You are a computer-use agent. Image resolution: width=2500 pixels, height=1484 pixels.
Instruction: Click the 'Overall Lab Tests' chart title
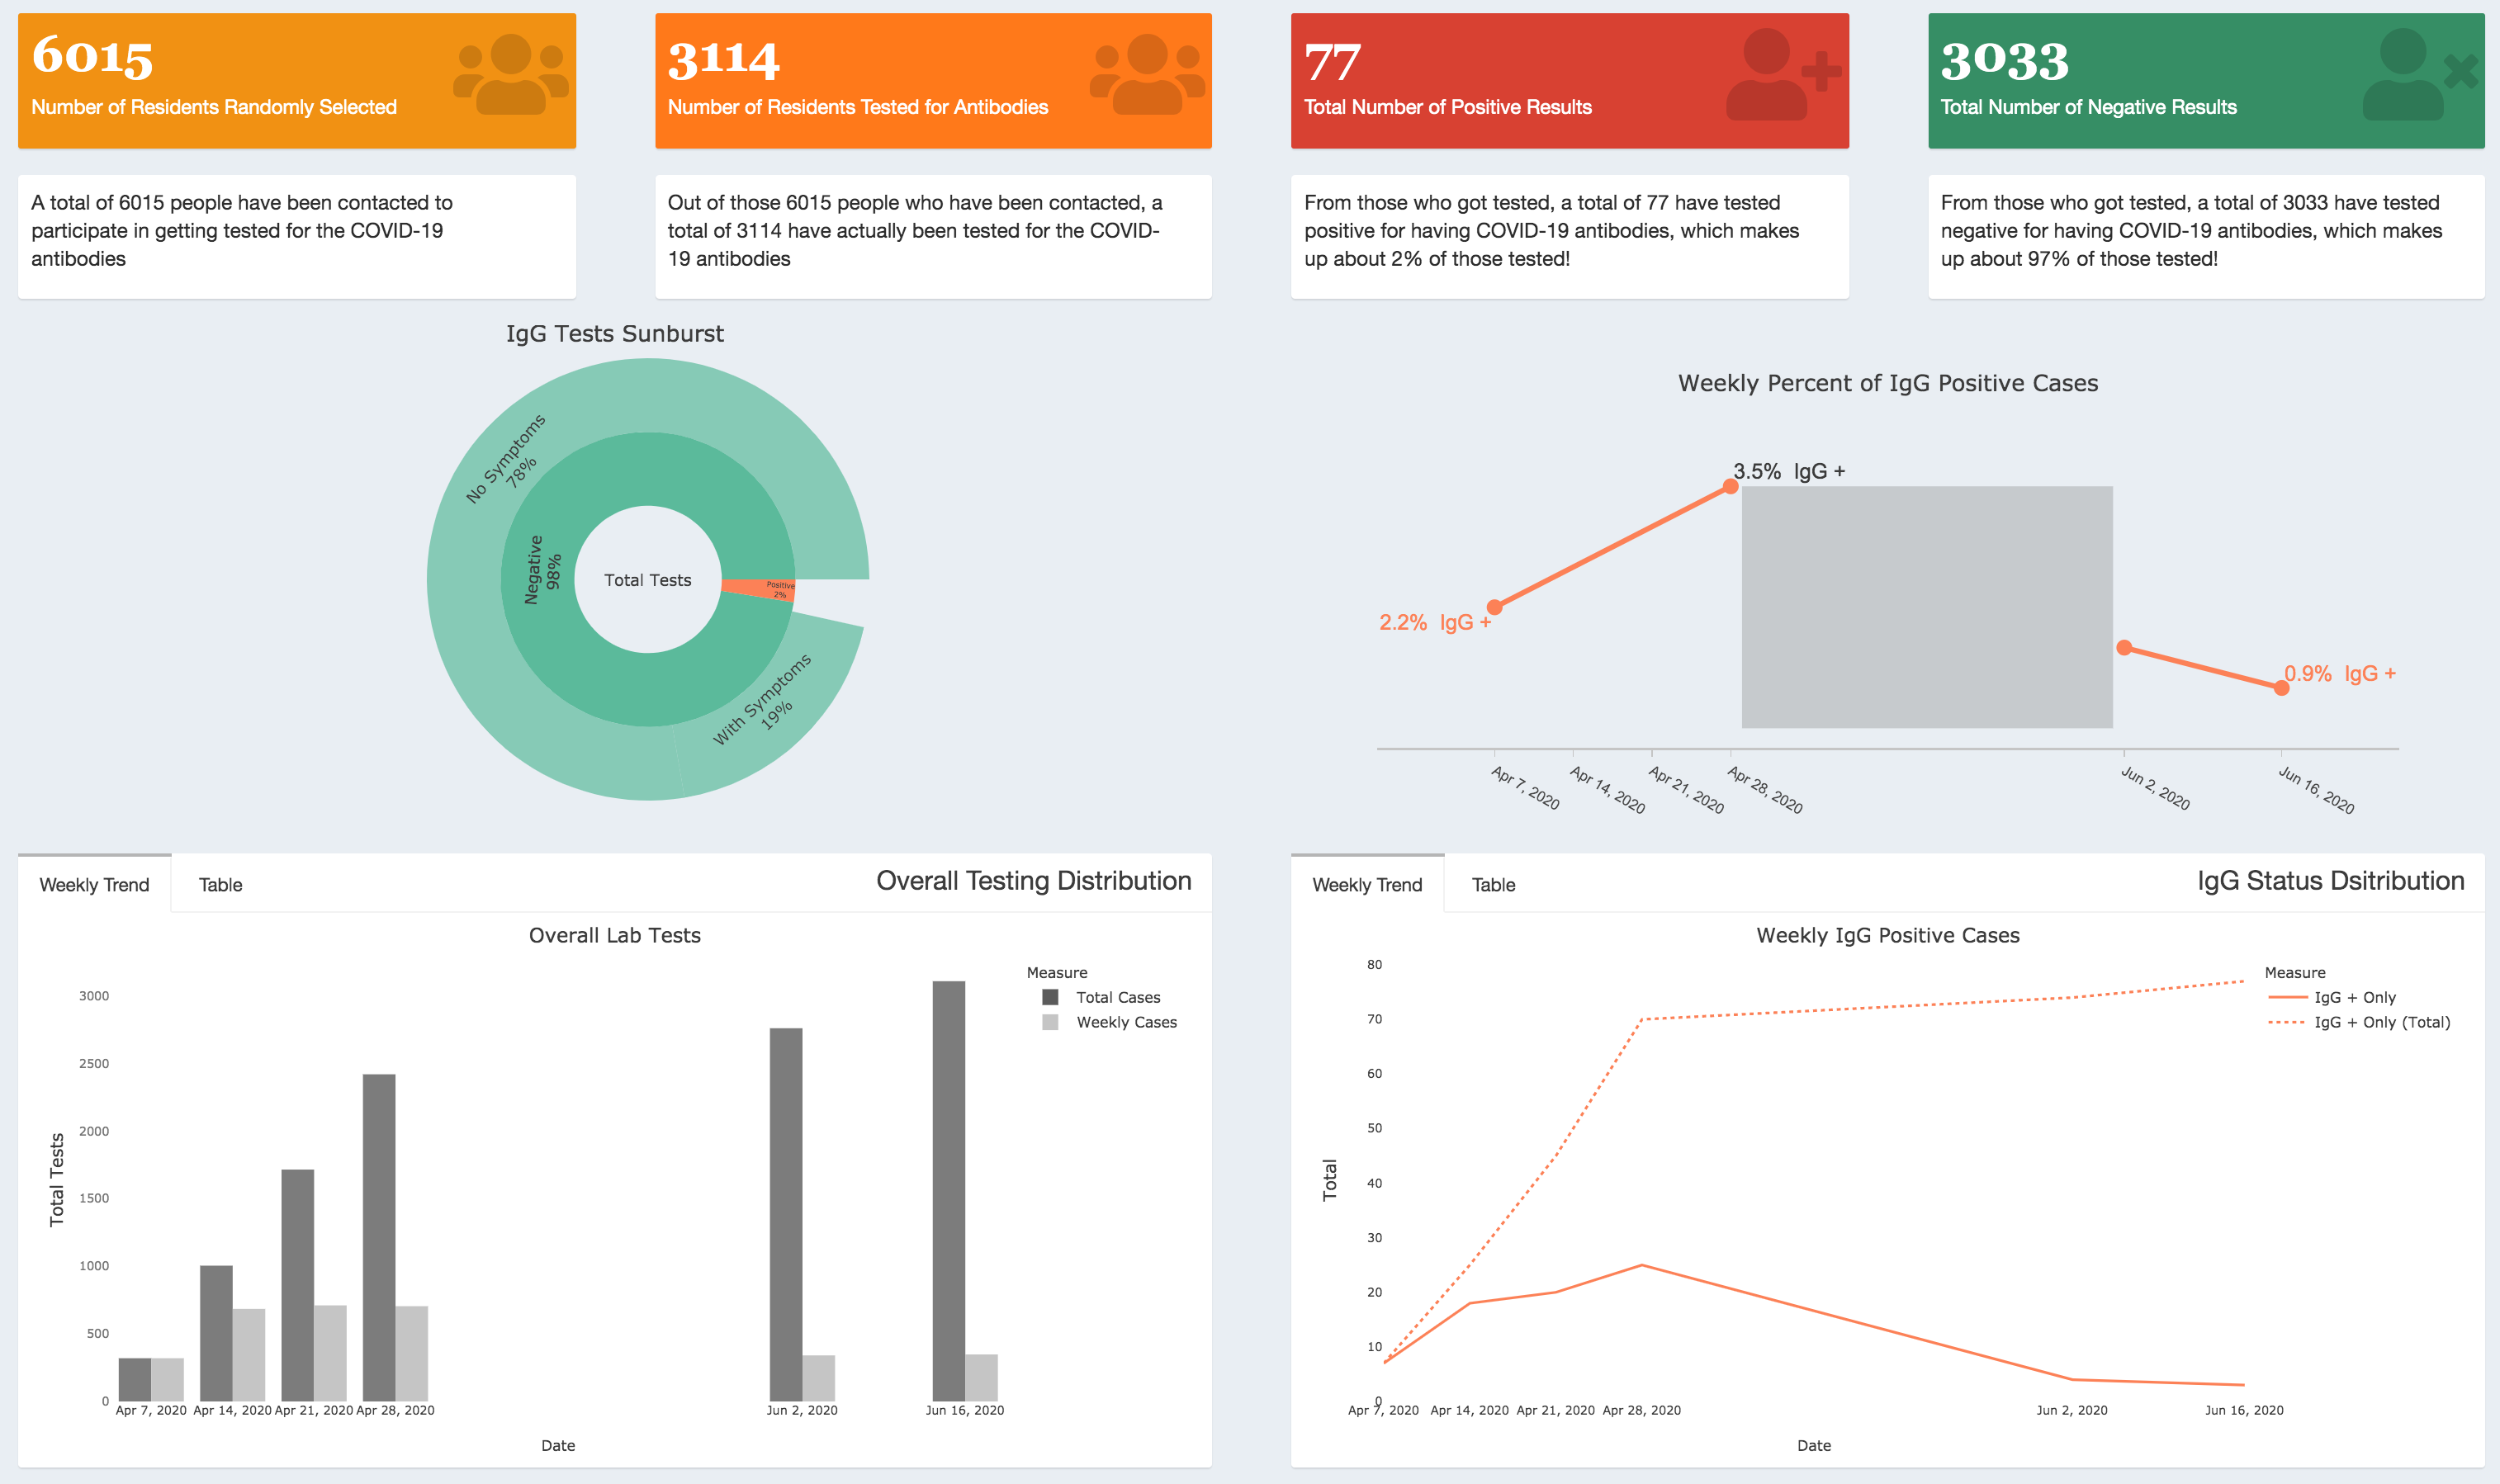point(614,935)
